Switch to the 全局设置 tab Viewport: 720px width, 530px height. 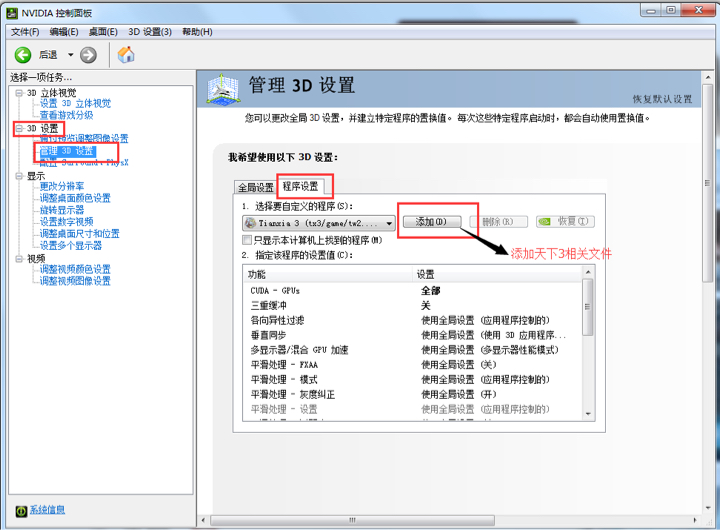[255, 187]
